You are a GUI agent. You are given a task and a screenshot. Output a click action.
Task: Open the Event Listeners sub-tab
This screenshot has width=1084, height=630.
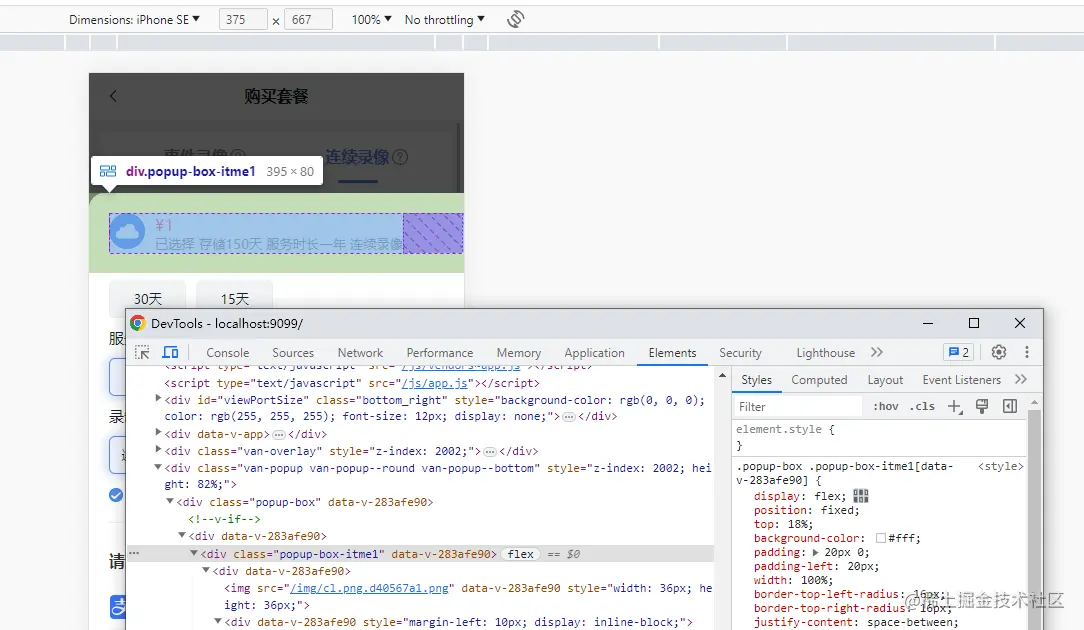(x=962, y=380)
